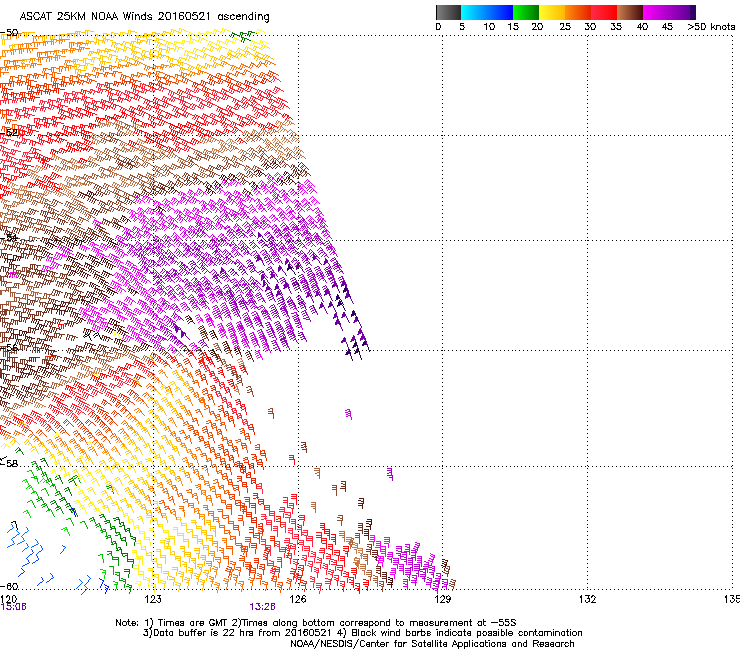Click the legend scale label "35"
This screenshot has height=650, width=740.
point(616,27)
